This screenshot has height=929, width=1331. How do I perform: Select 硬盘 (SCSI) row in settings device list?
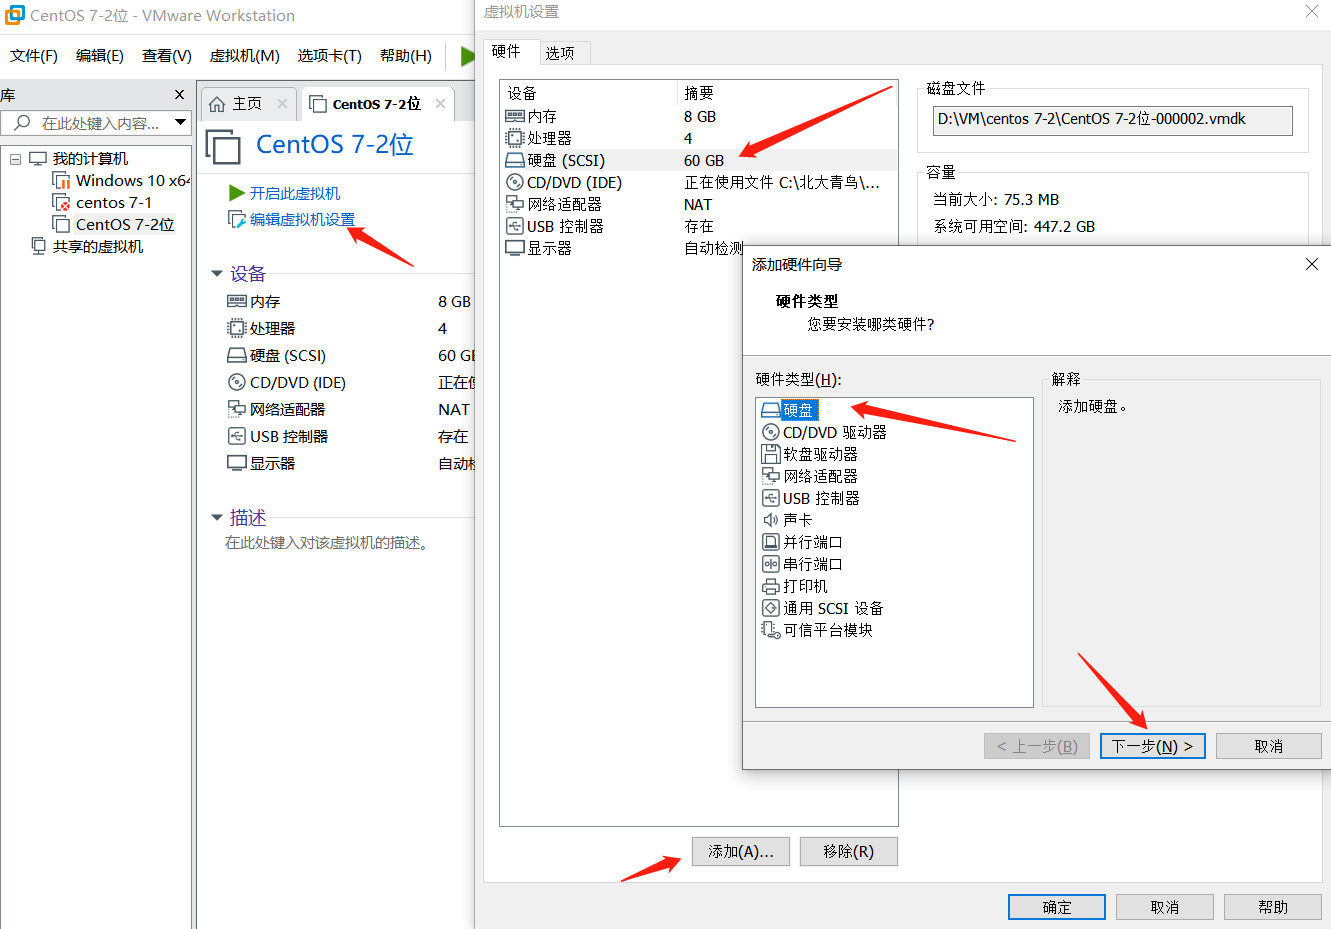click(699, 160)
